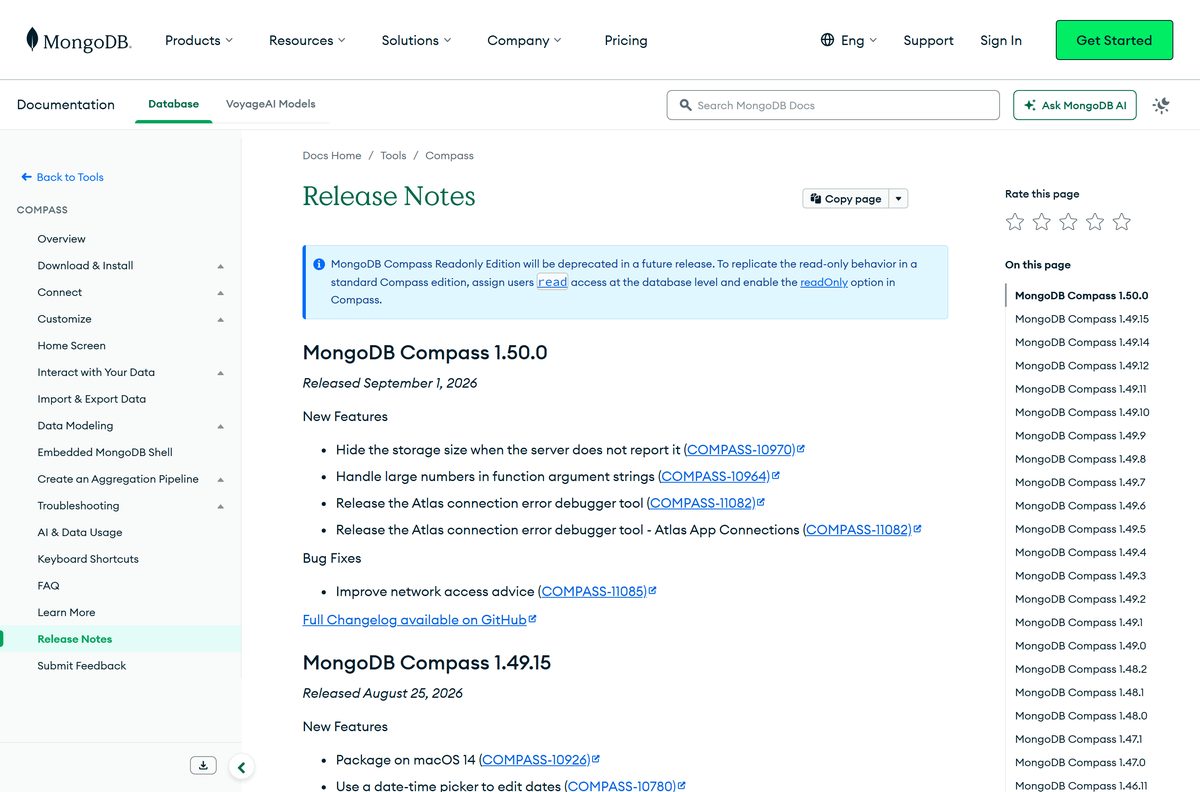The height and width of the screenshot is (792, 1200).
Task: Open the Home Screen sidebar page
Action: click(71, 346)
